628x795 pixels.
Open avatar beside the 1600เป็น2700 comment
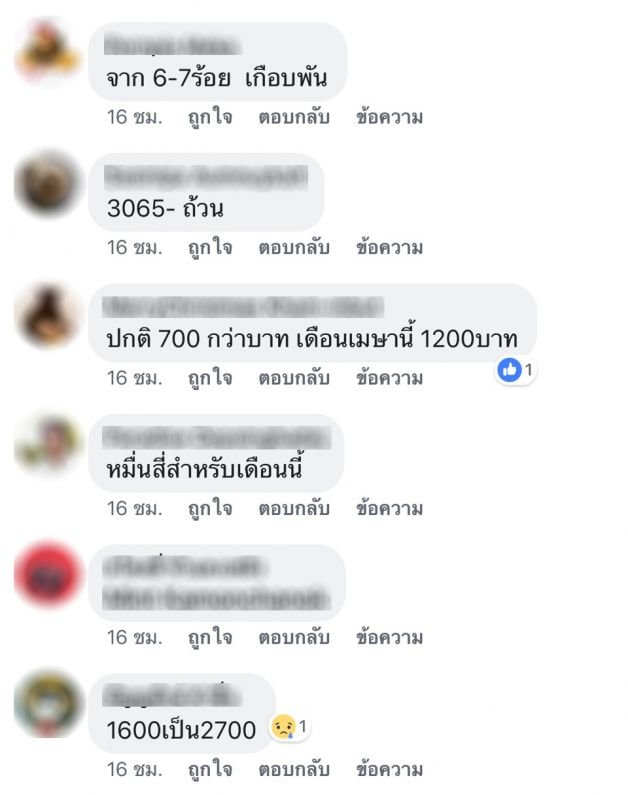(48, 705)
